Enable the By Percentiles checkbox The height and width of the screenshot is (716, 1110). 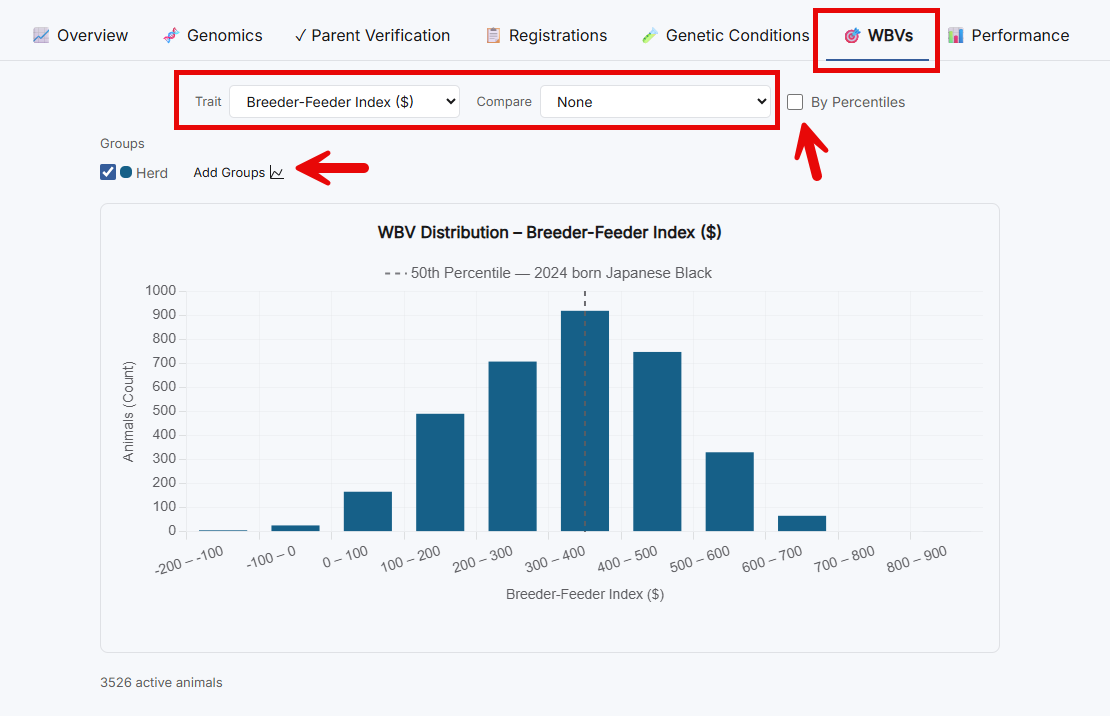click(x=795, y=102)
